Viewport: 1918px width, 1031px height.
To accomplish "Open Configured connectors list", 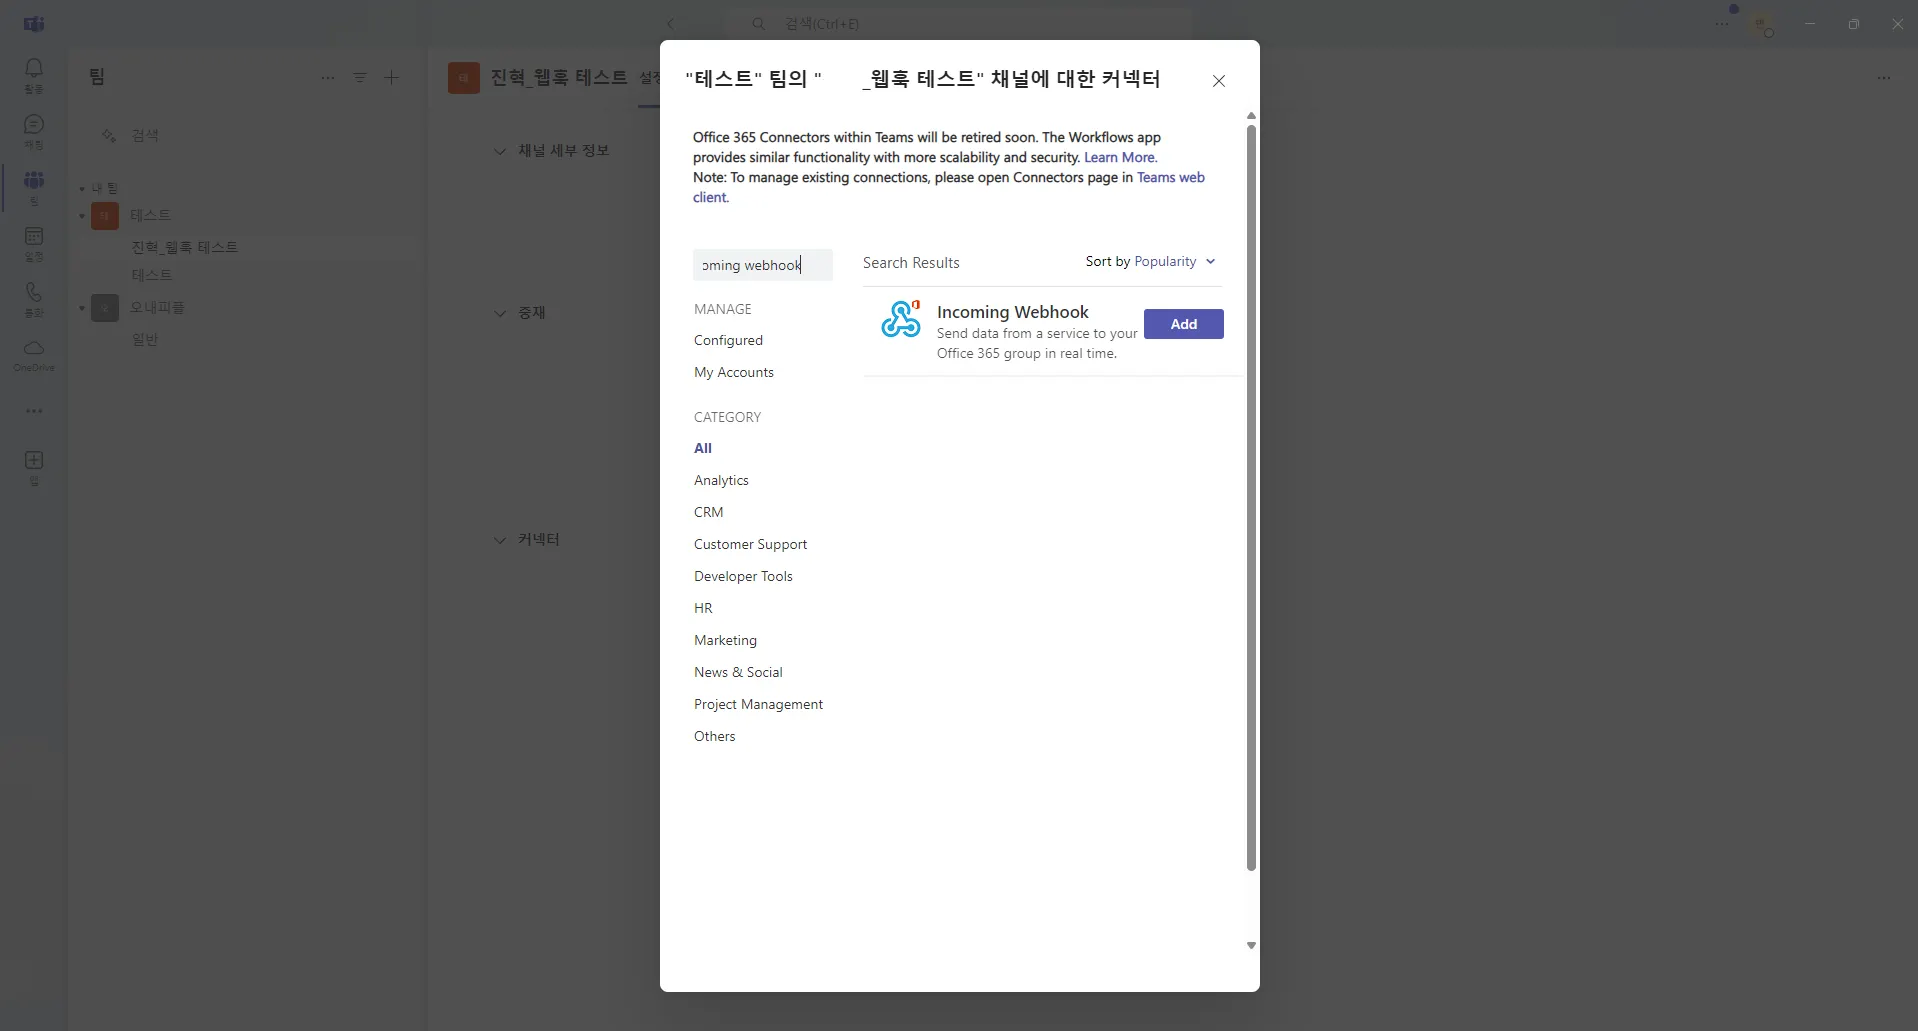I will pos(728,341).
